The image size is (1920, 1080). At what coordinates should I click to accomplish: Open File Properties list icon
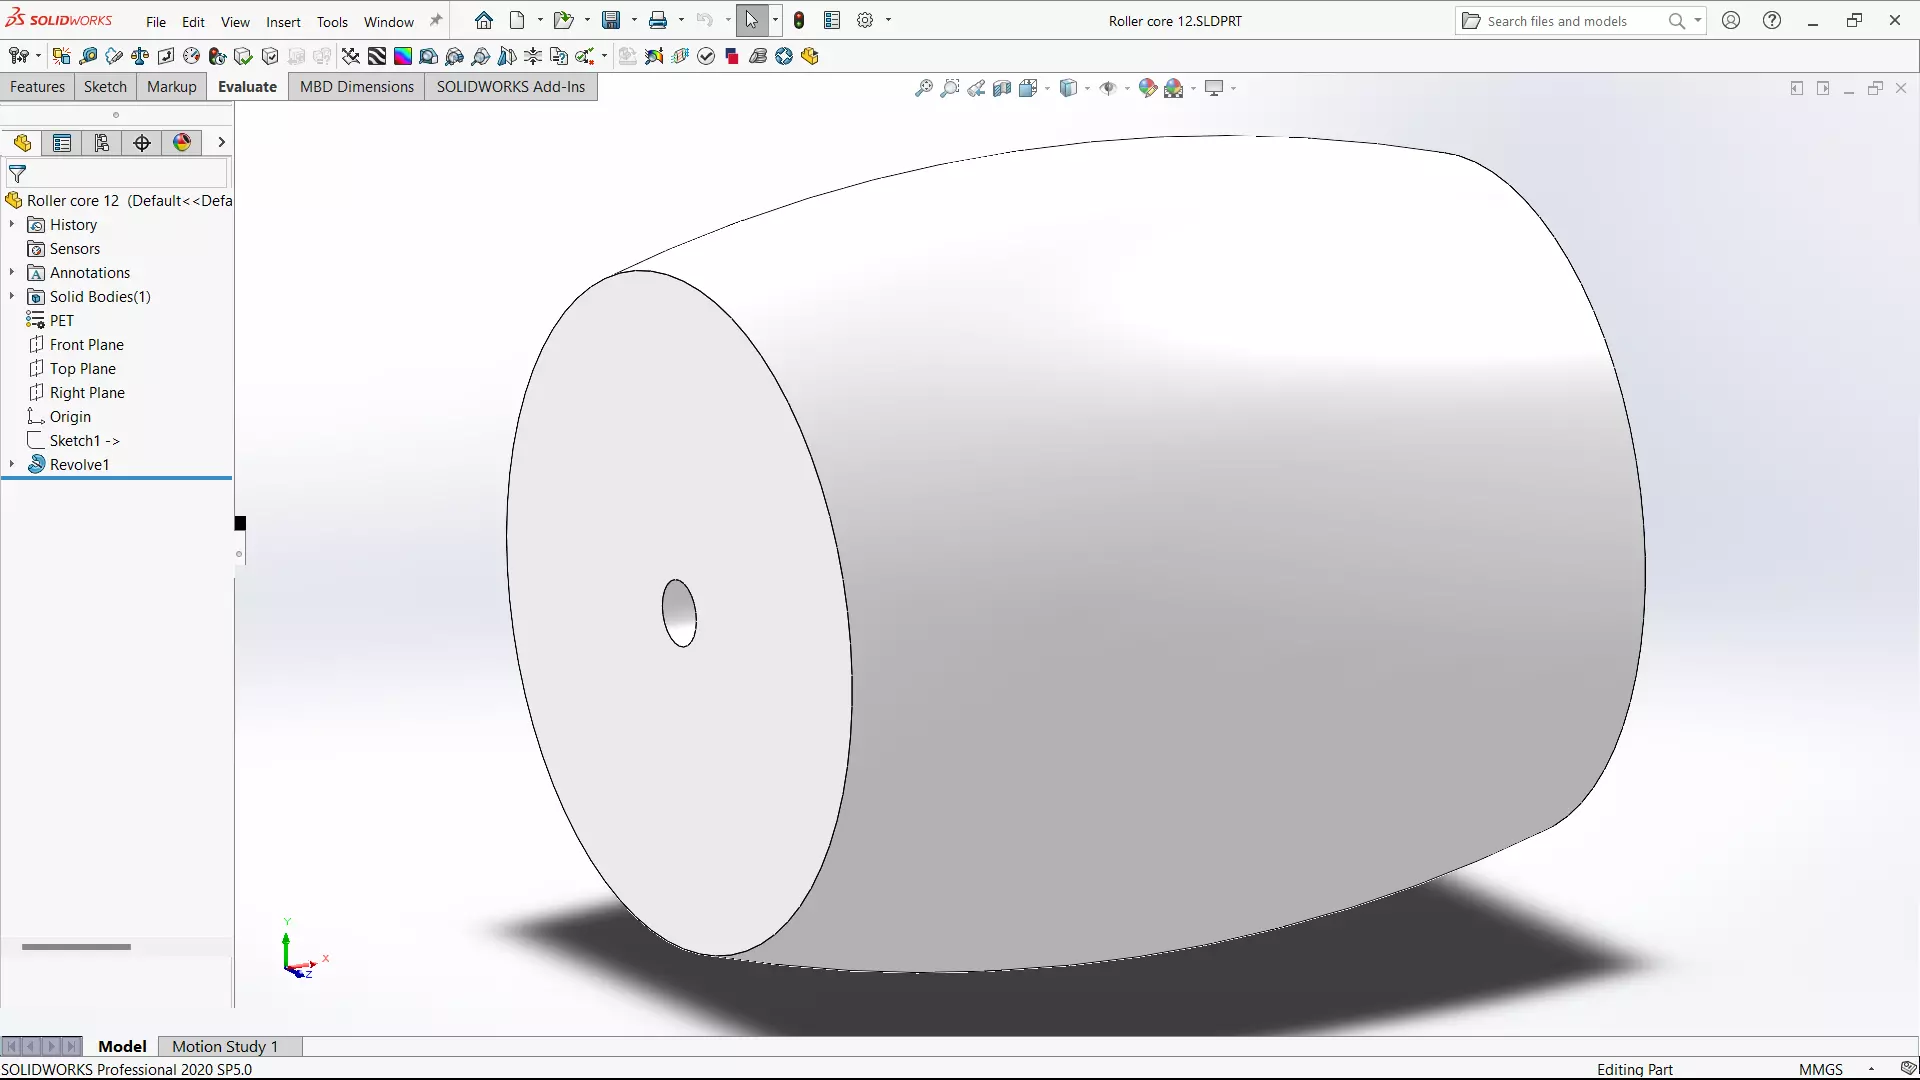tap(832, 20)
